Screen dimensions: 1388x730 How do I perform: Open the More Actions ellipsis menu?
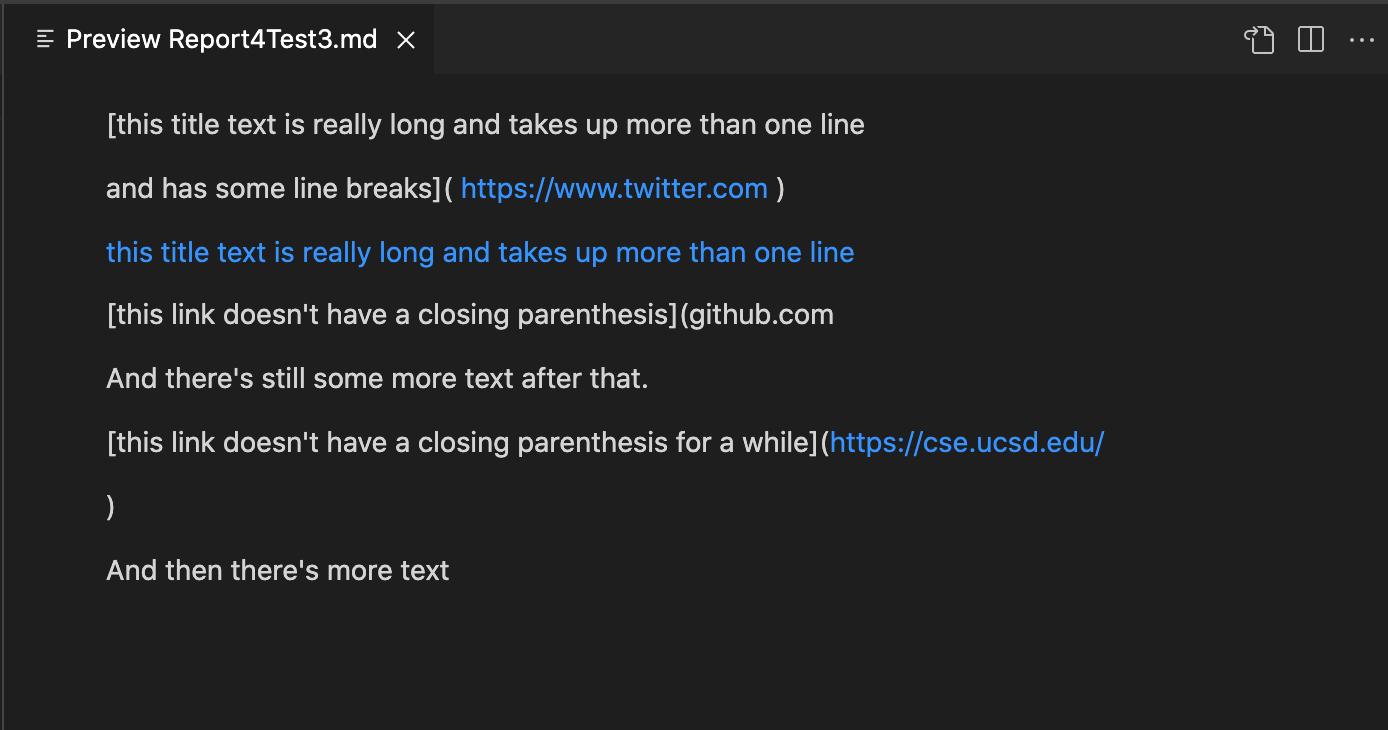pos(1361,40)
